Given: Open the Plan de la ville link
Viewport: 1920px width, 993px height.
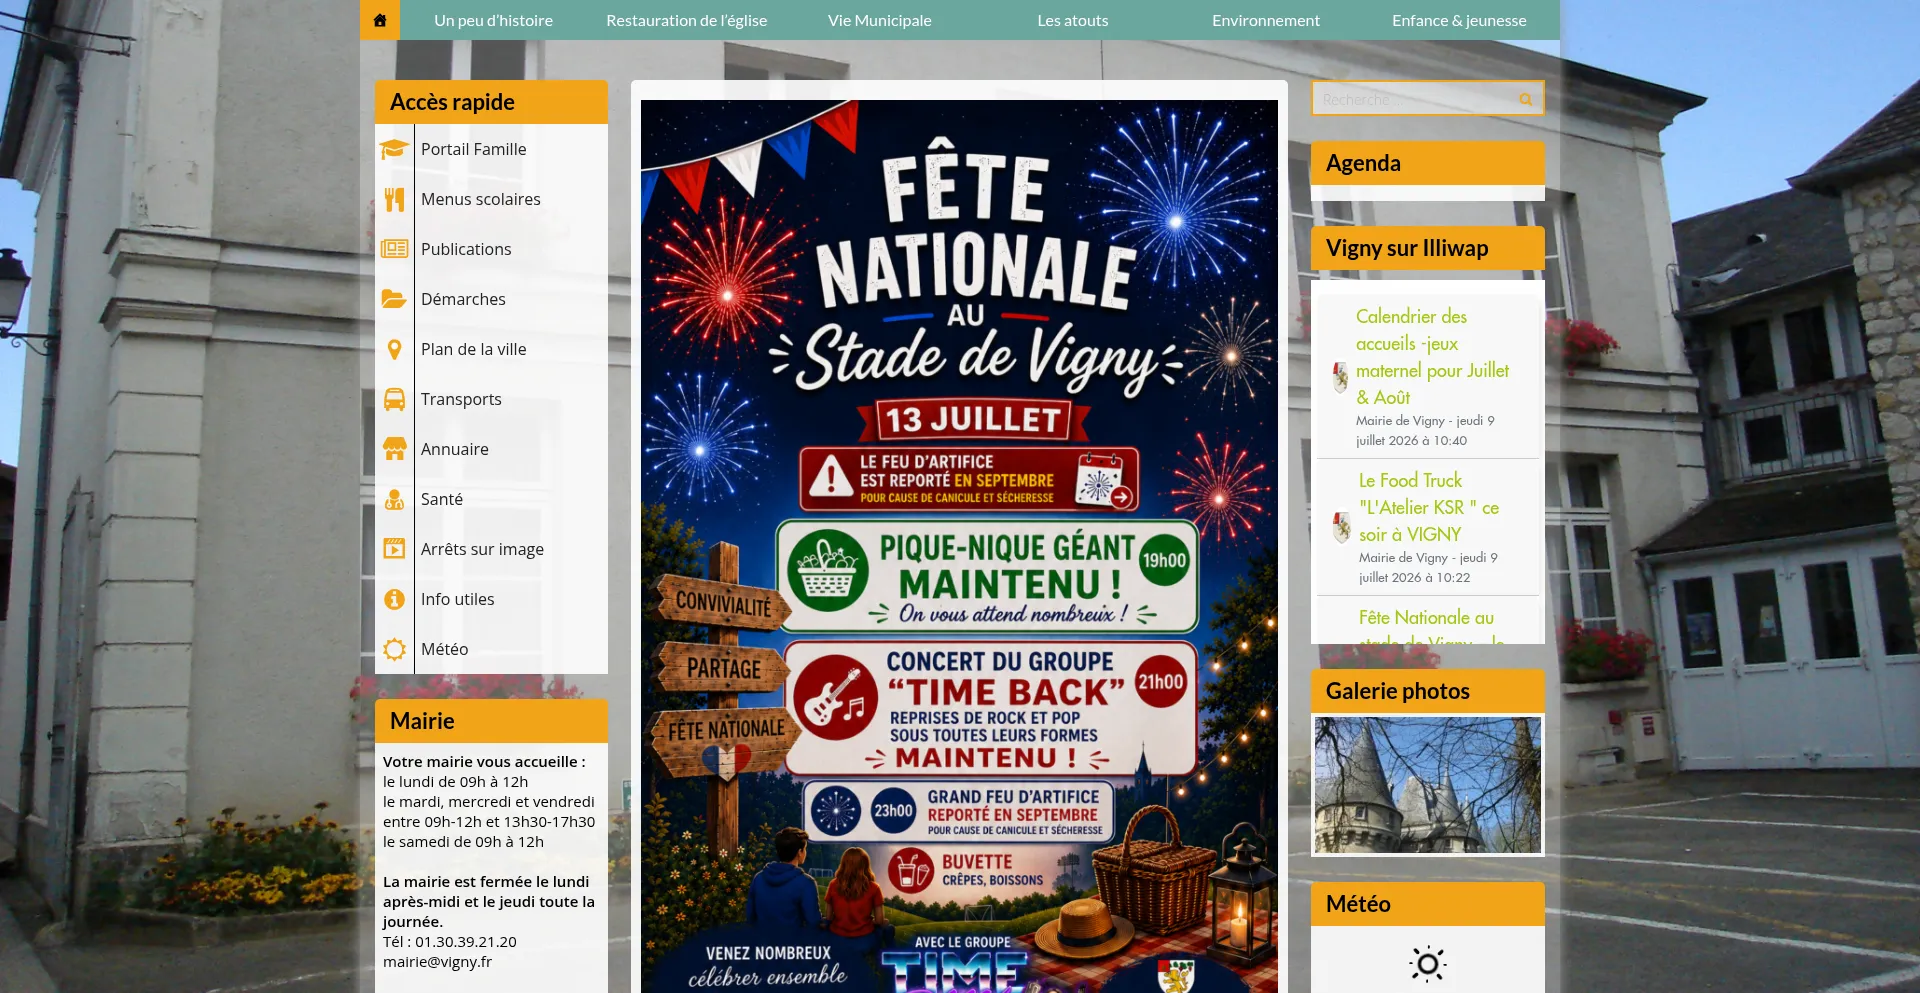Looking at the screenshot, I should click(473, 349).
